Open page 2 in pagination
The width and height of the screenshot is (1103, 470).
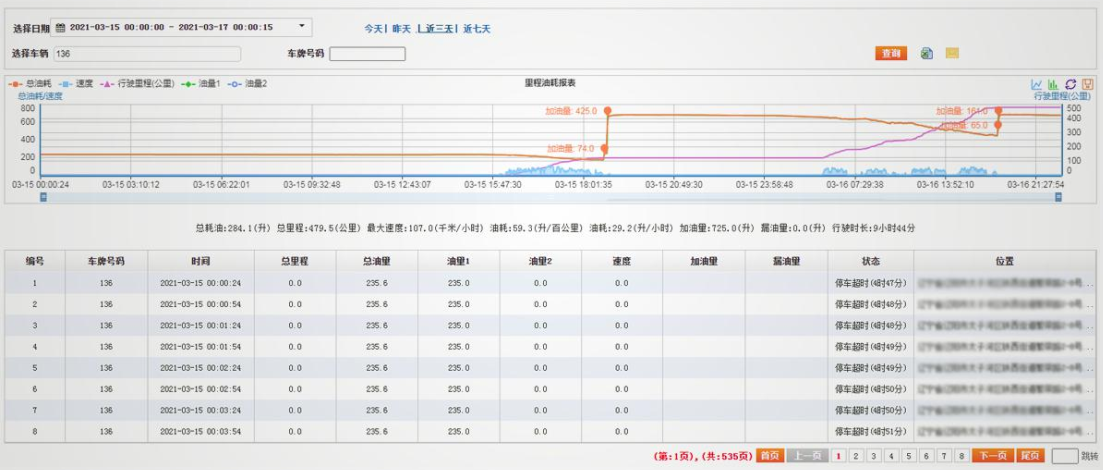pos(856,456)
